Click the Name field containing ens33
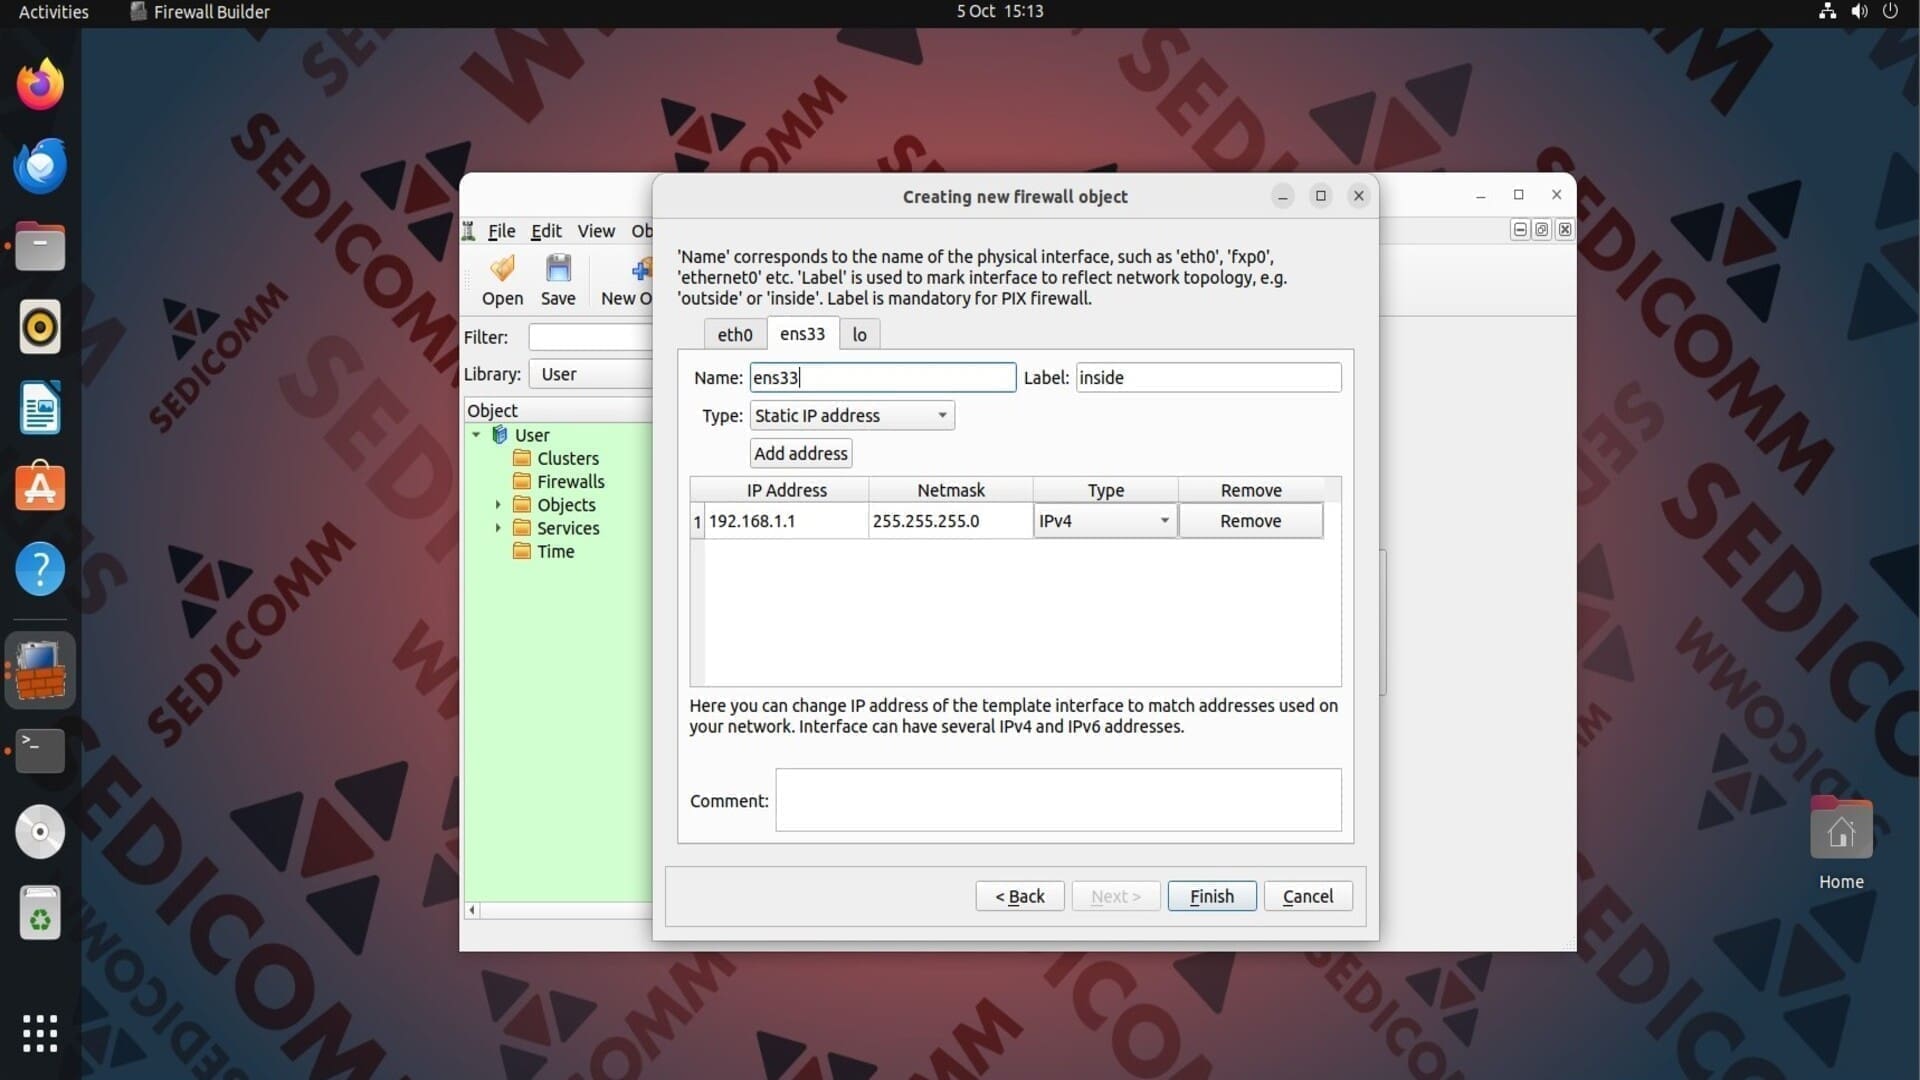Screen dimensions: 1920x1080 (x=883, y=377)
